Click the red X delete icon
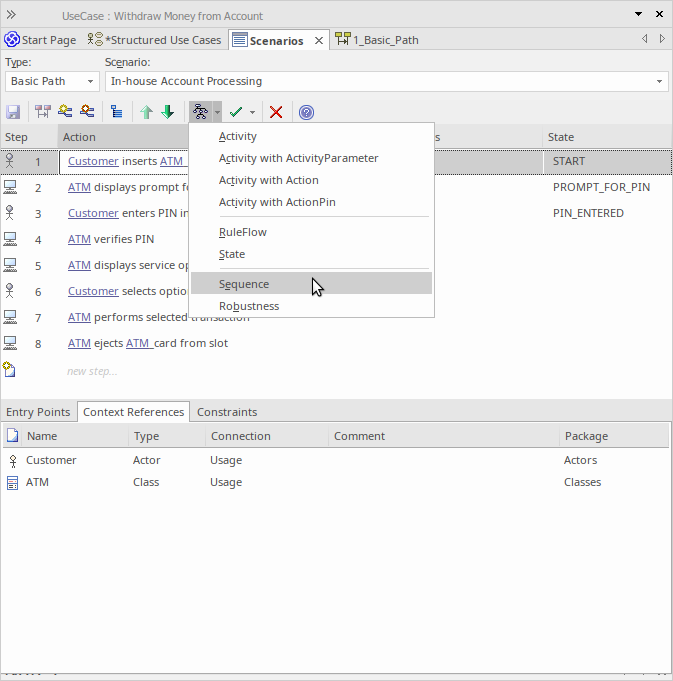The image size is (673, 681). 277,113
